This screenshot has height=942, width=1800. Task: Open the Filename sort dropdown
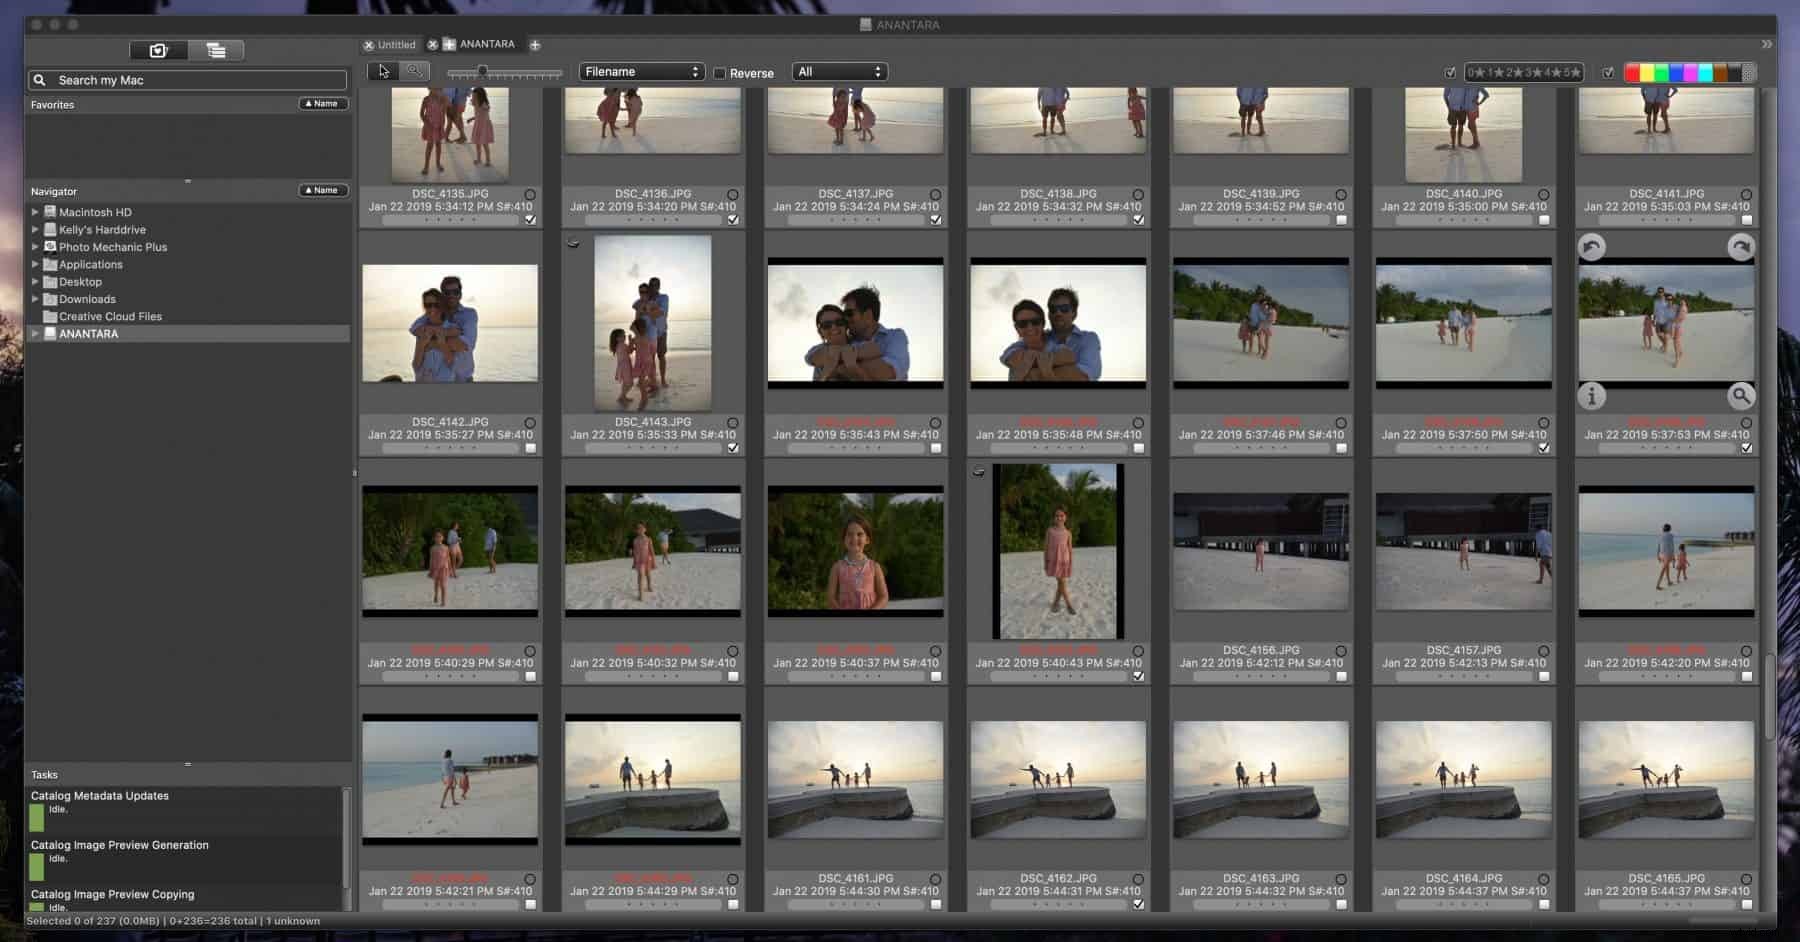coord(641,71)
